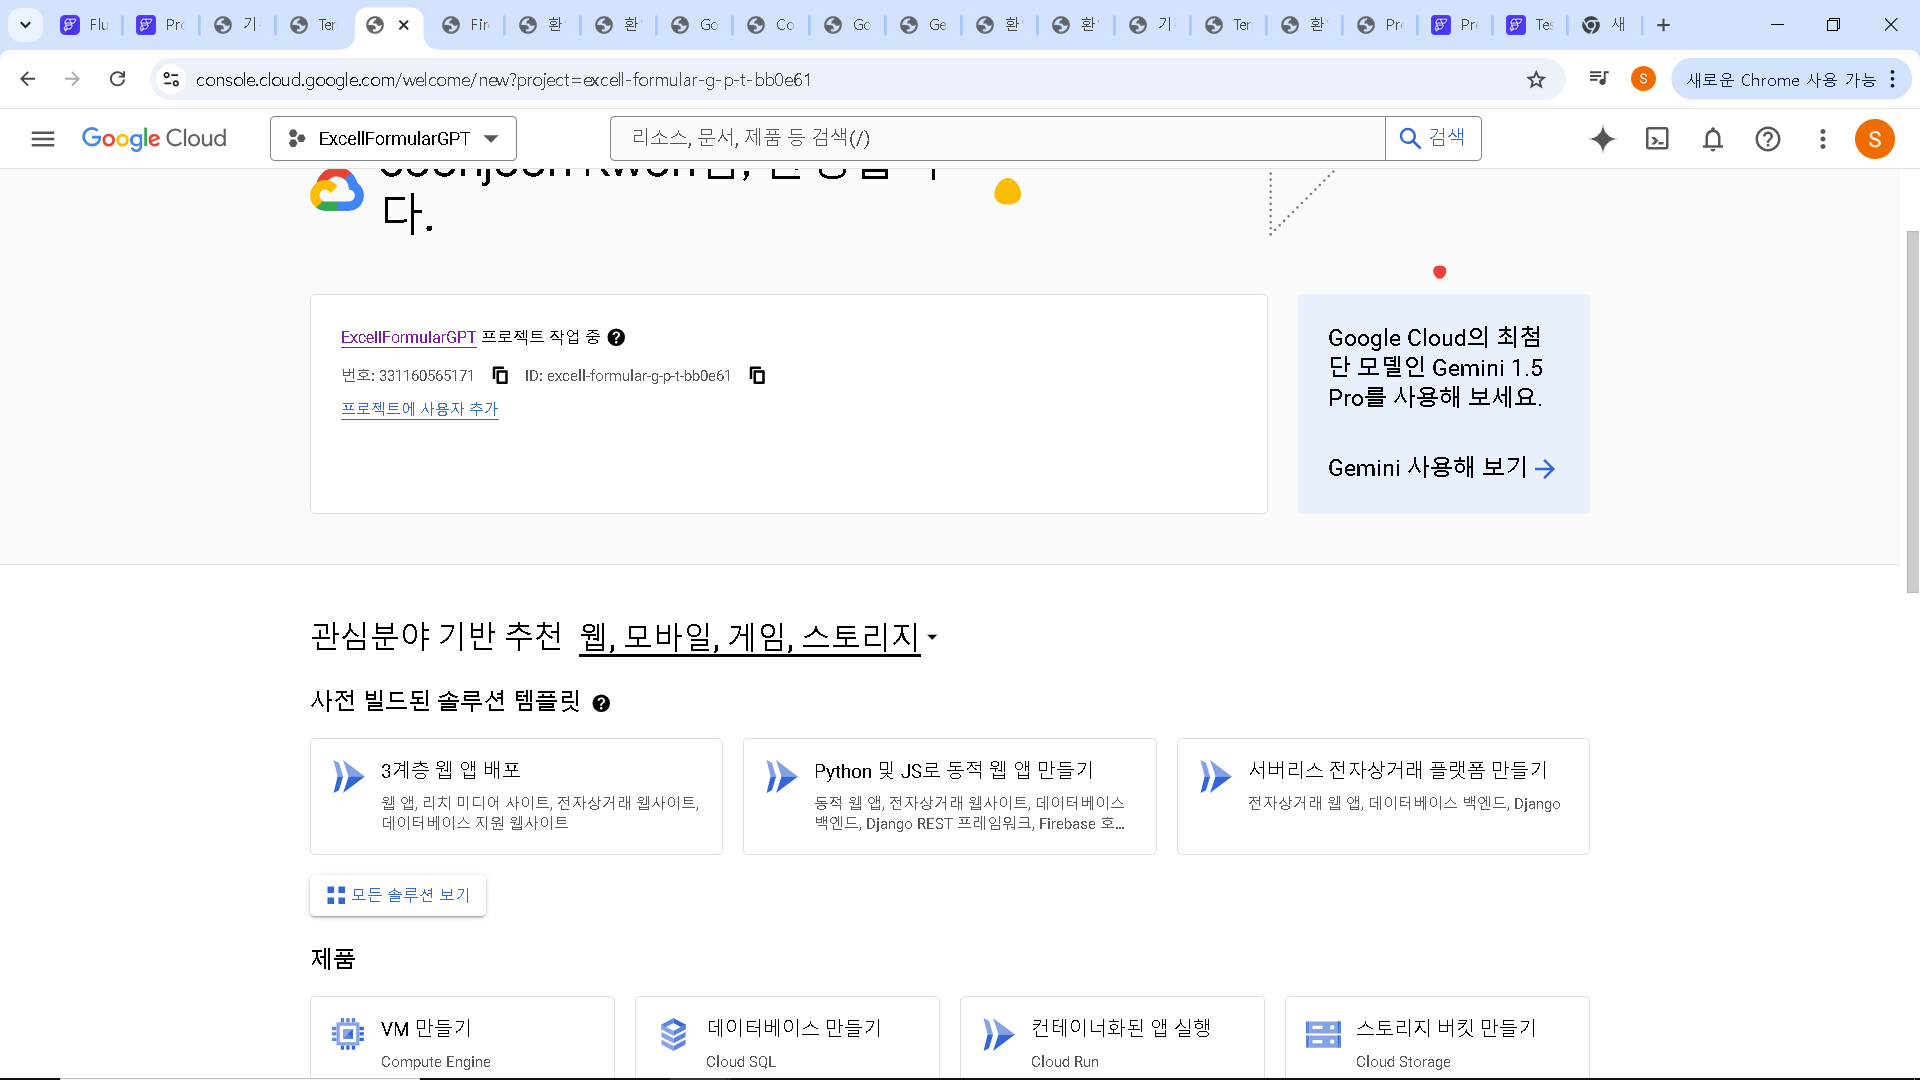Switch to the Tes browser tab
The height and width of the screenshot is (1080, 1920).
click(1531, 25)
